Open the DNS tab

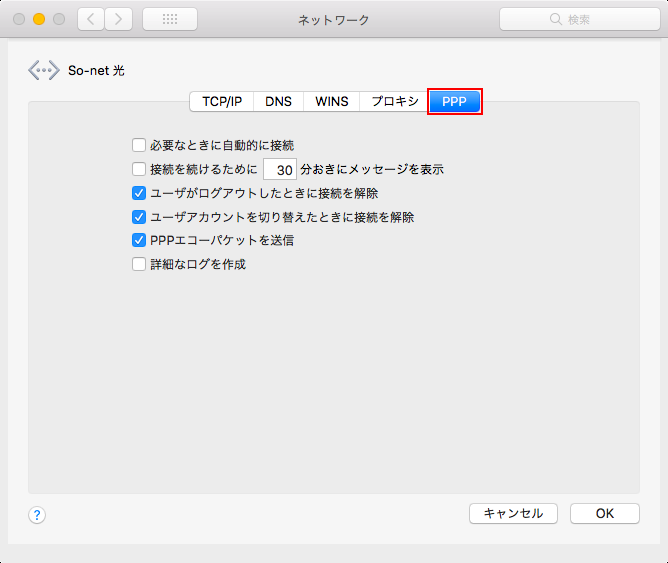[x=278, y=101]
